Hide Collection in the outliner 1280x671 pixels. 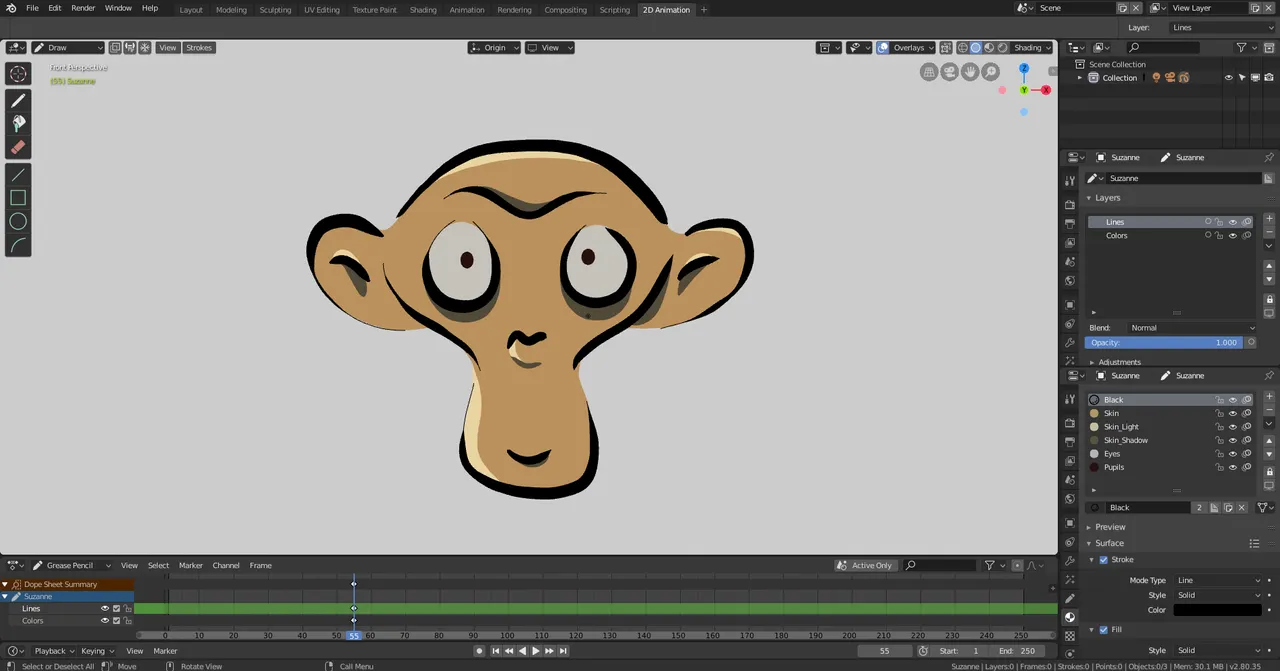pos(1229,78)
